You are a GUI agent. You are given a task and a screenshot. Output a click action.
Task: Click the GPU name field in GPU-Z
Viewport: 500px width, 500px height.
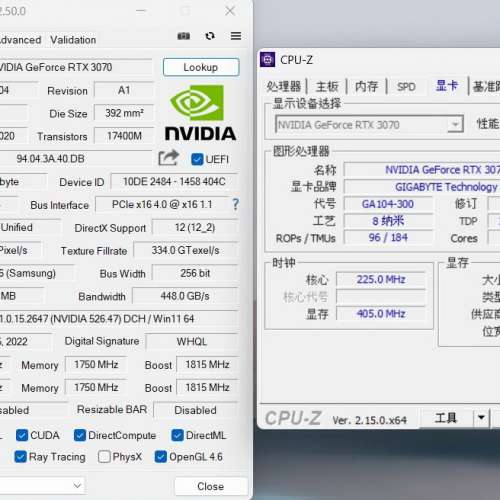click(x=76, y=67)
